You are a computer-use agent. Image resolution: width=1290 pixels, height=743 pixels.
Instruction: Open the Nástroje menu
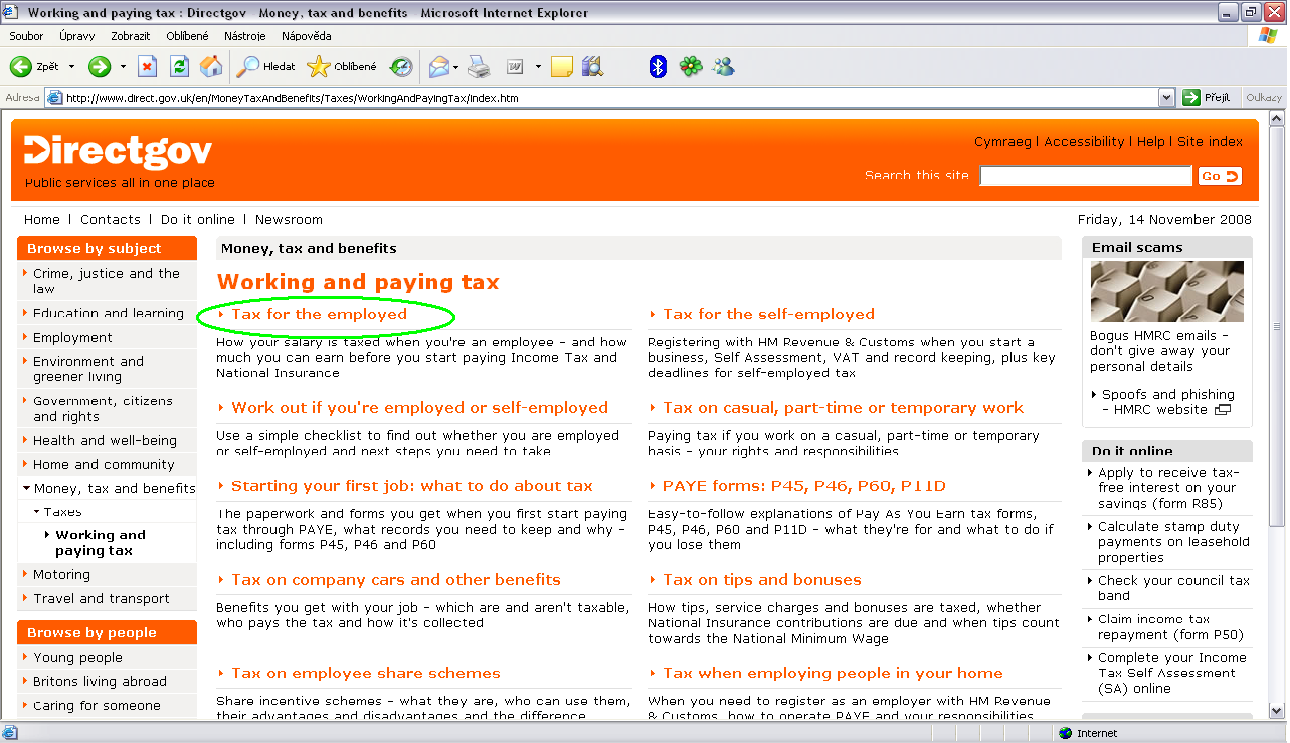pos(245,36)
